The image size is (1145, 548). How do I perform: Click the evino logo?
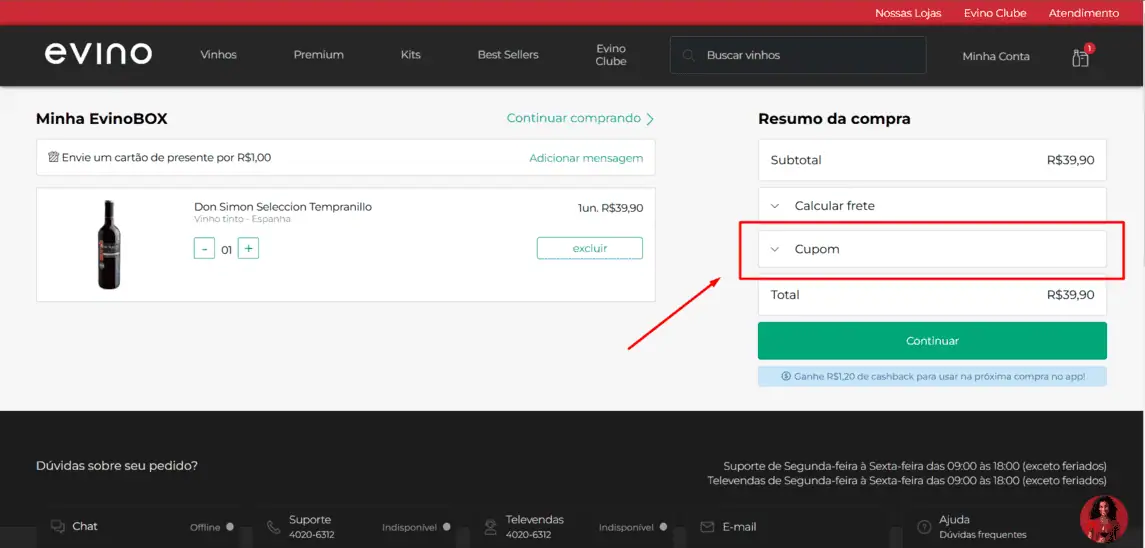tap(99, 53)
